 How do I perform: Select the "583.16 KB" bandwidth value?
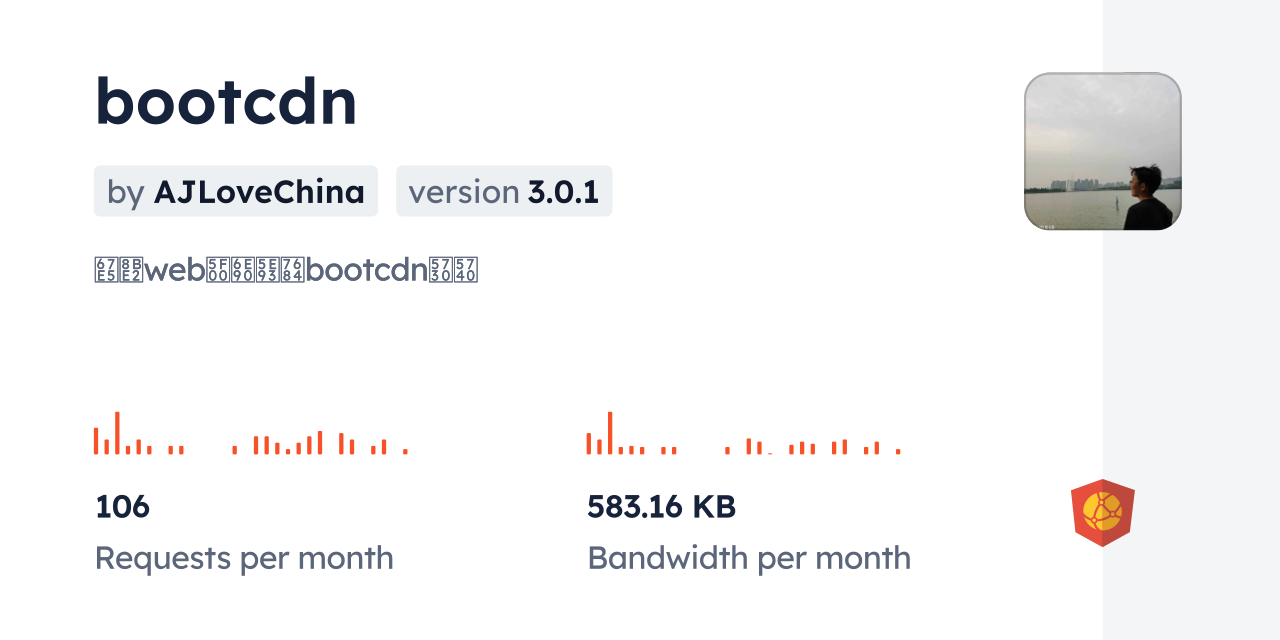[x=661, y=507]
